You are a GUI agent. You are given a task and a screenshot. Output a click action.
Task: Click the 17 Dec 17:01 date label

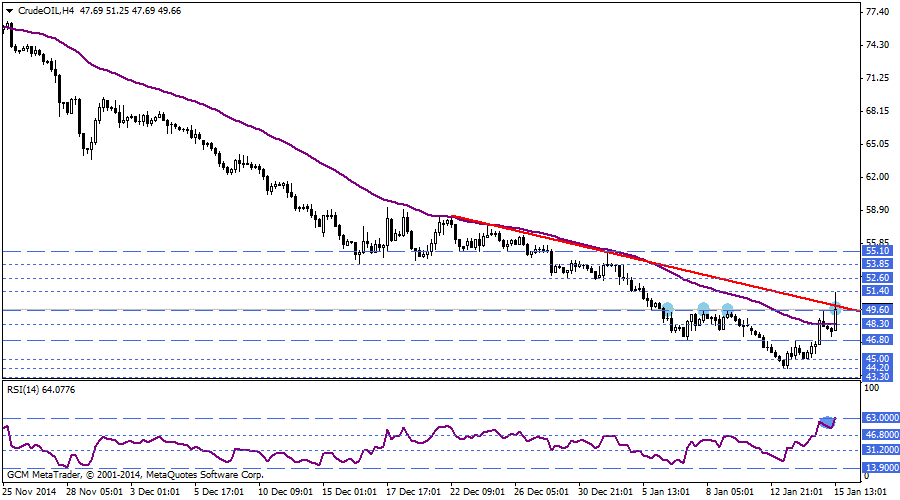coord(413,492)
